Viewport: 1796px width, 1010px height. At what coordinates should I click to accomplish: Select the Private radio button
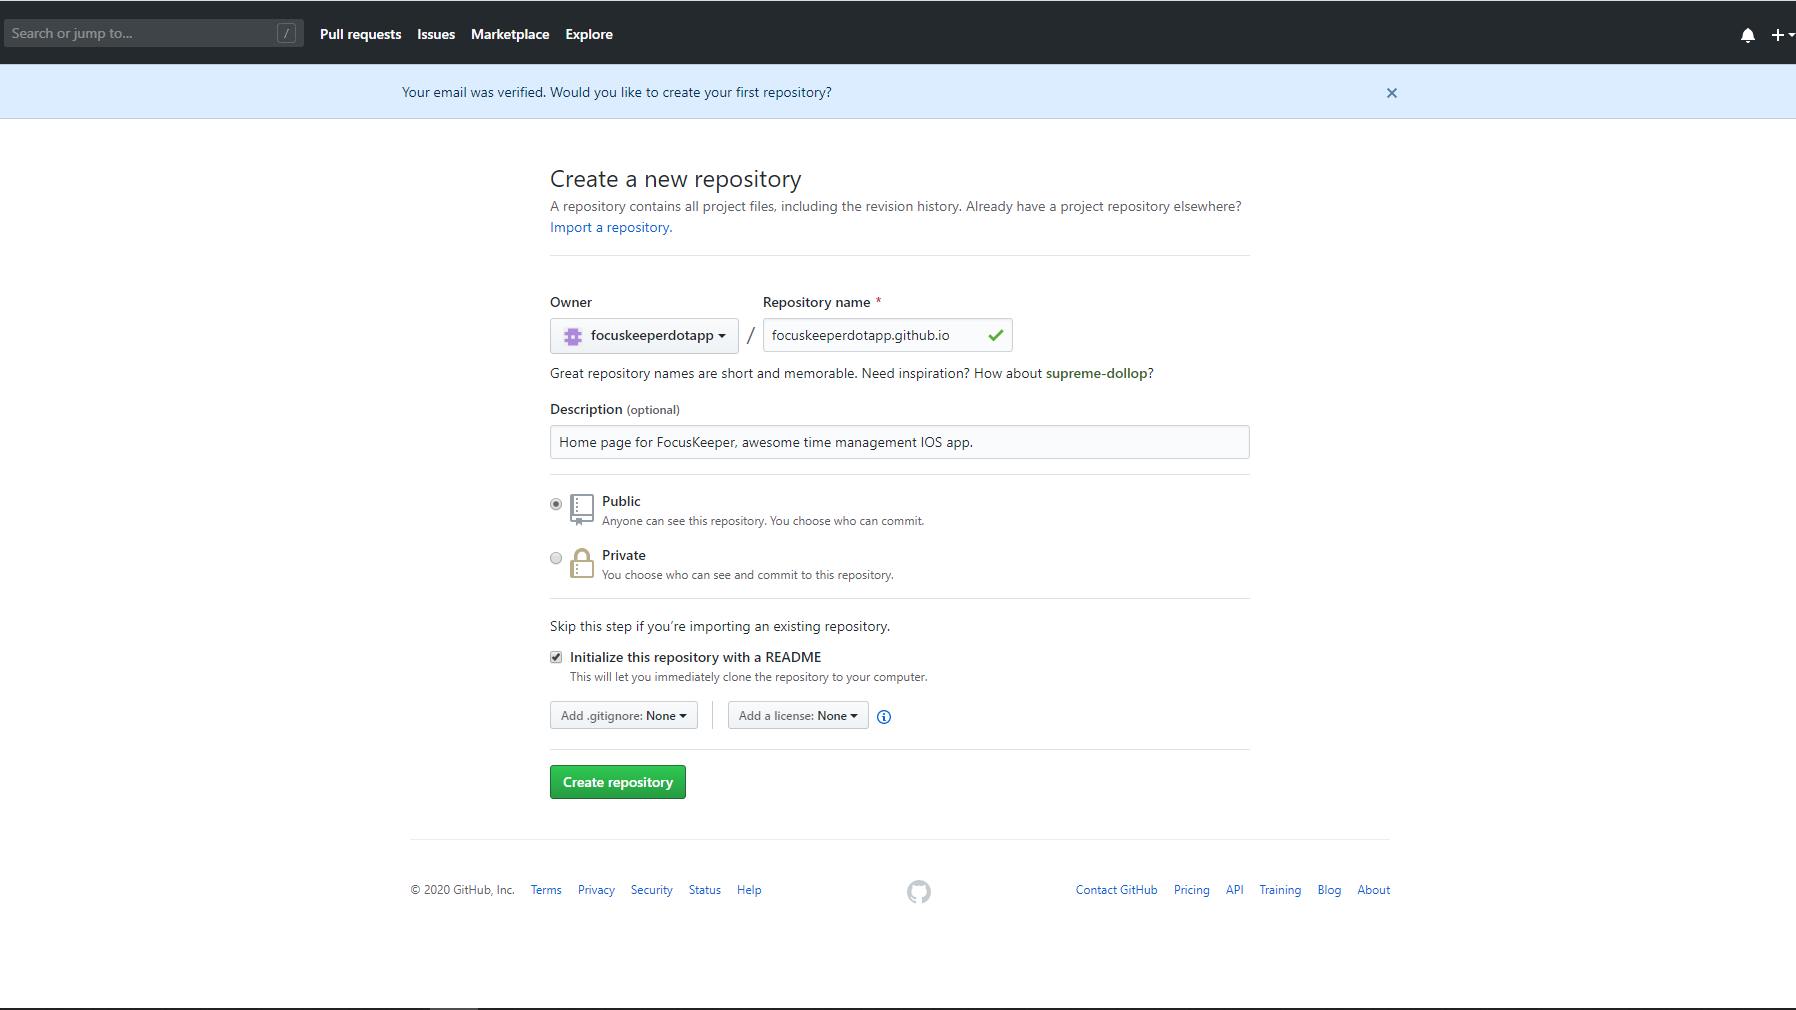[x=556, y=558]
